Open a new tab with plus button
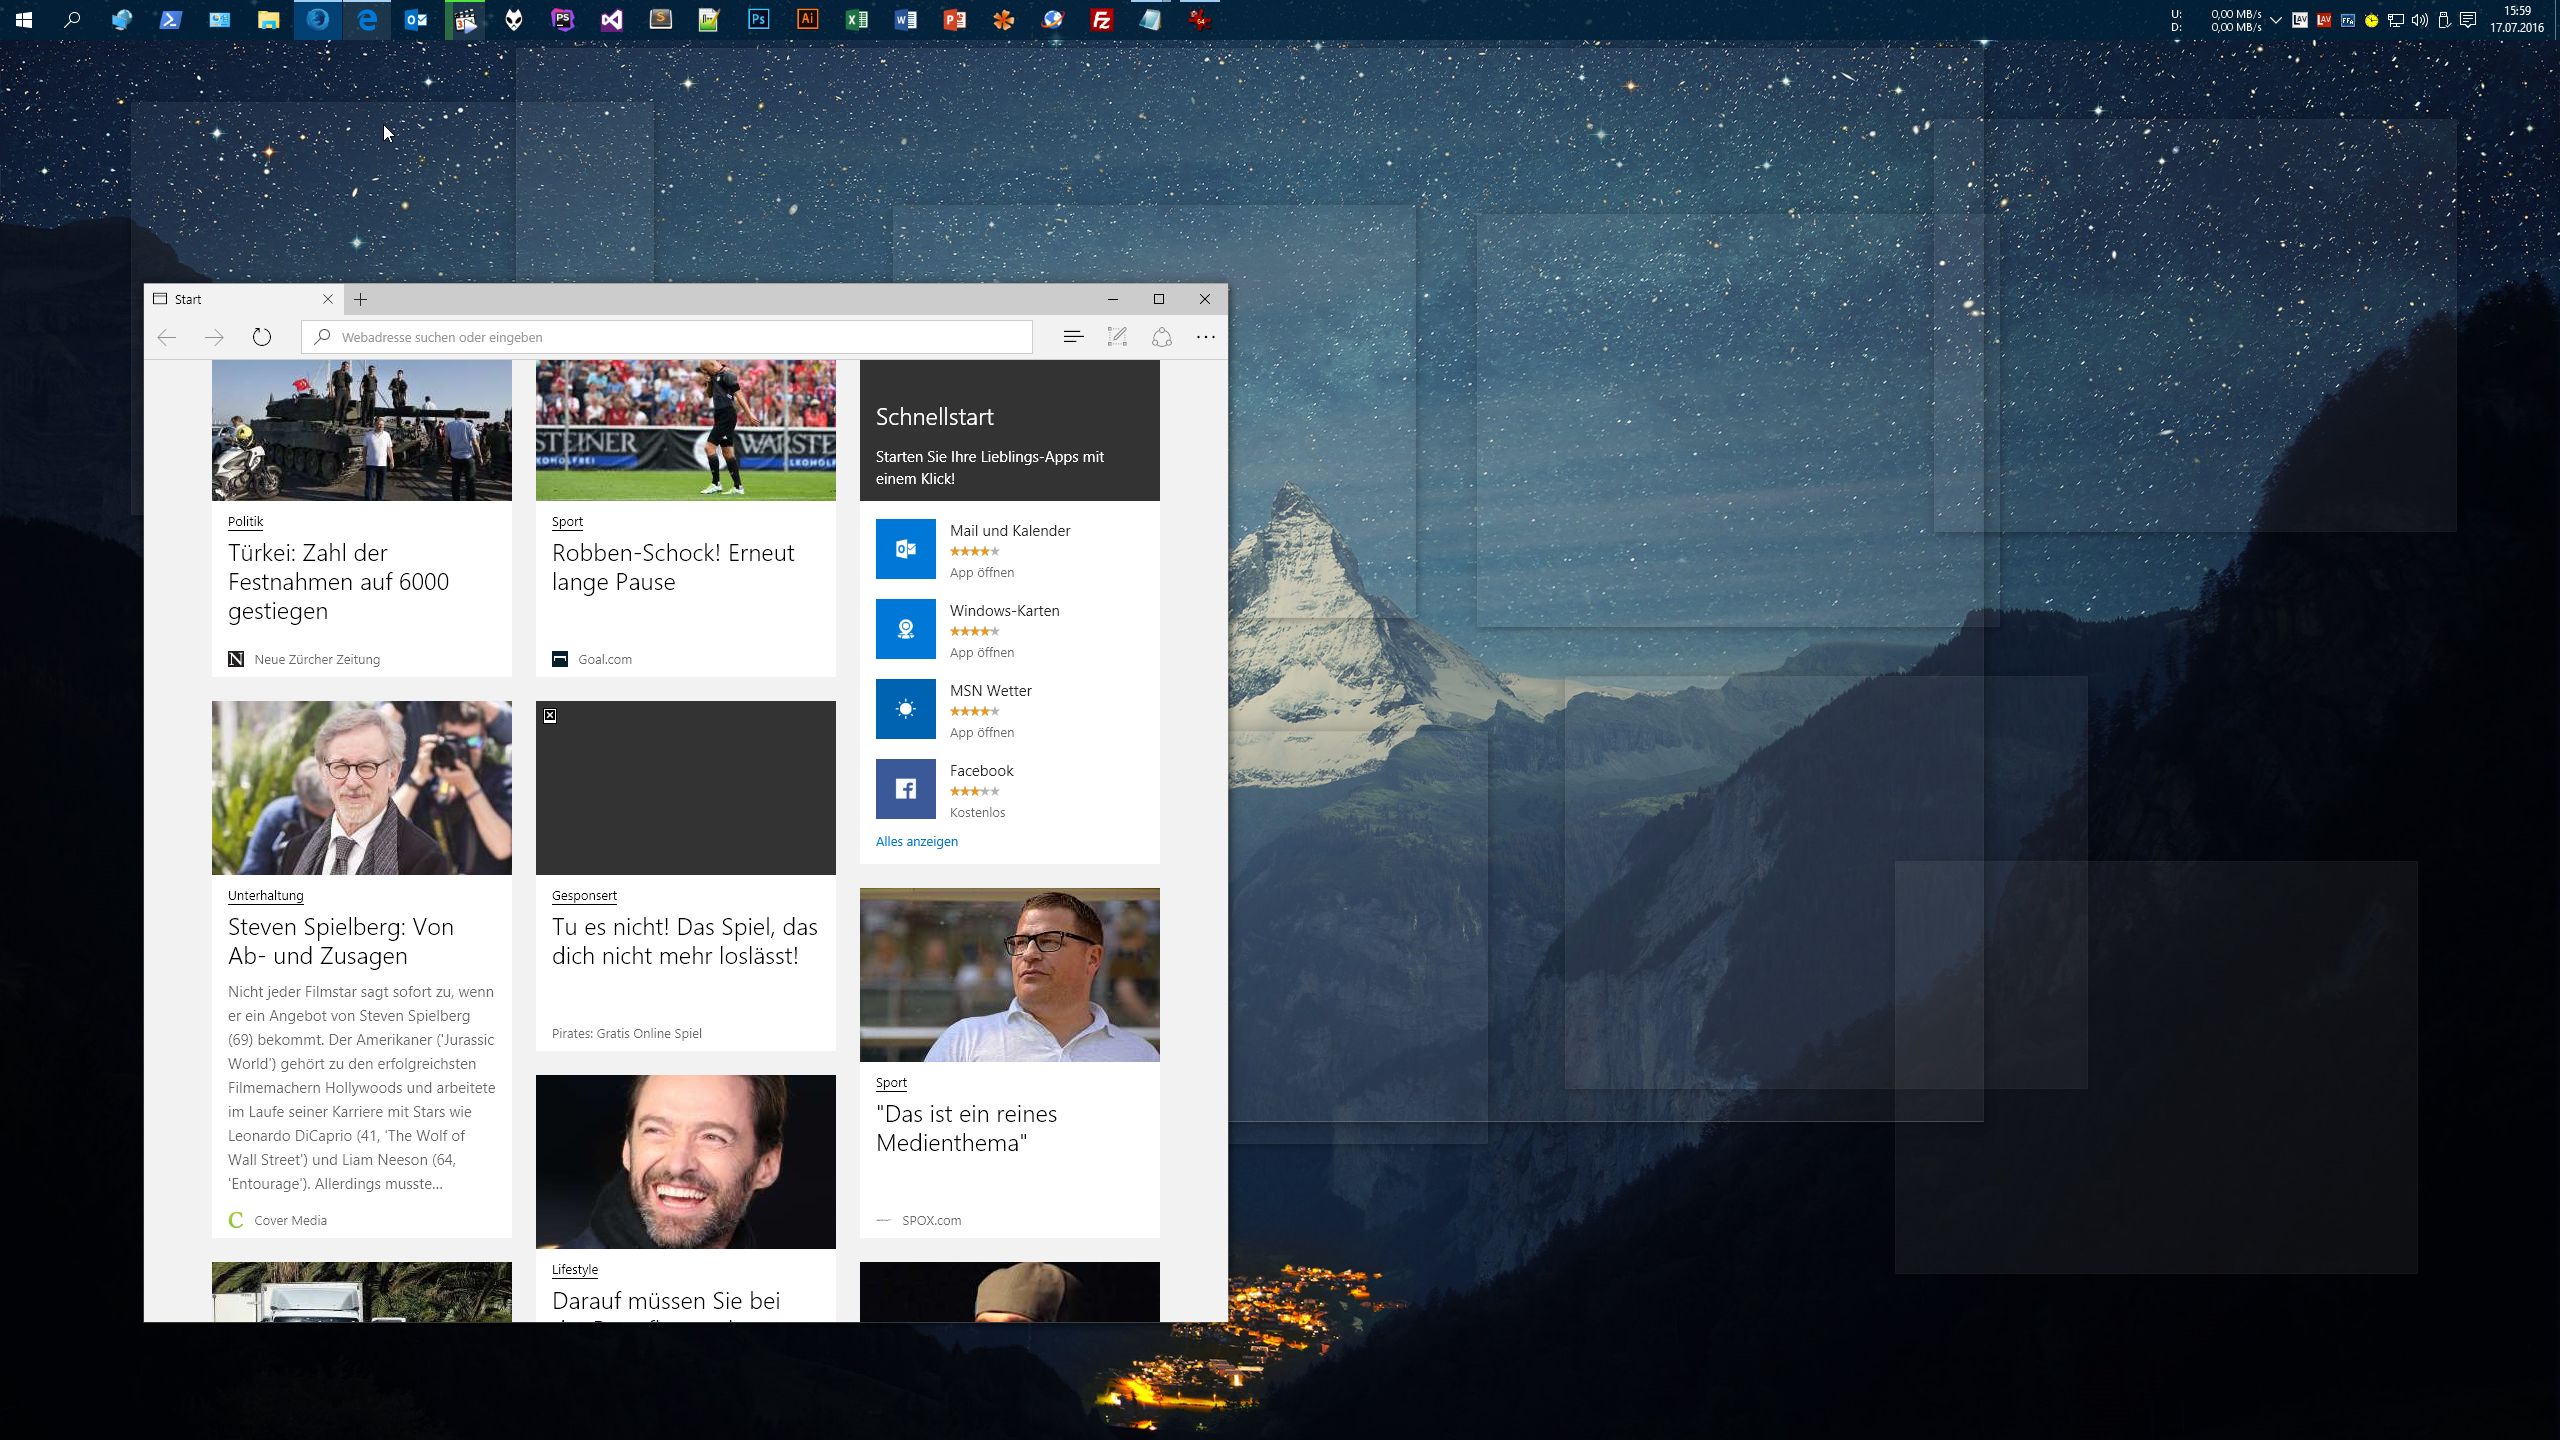The width and height of the screenshot is (2560, 1440). coord(361,299)
